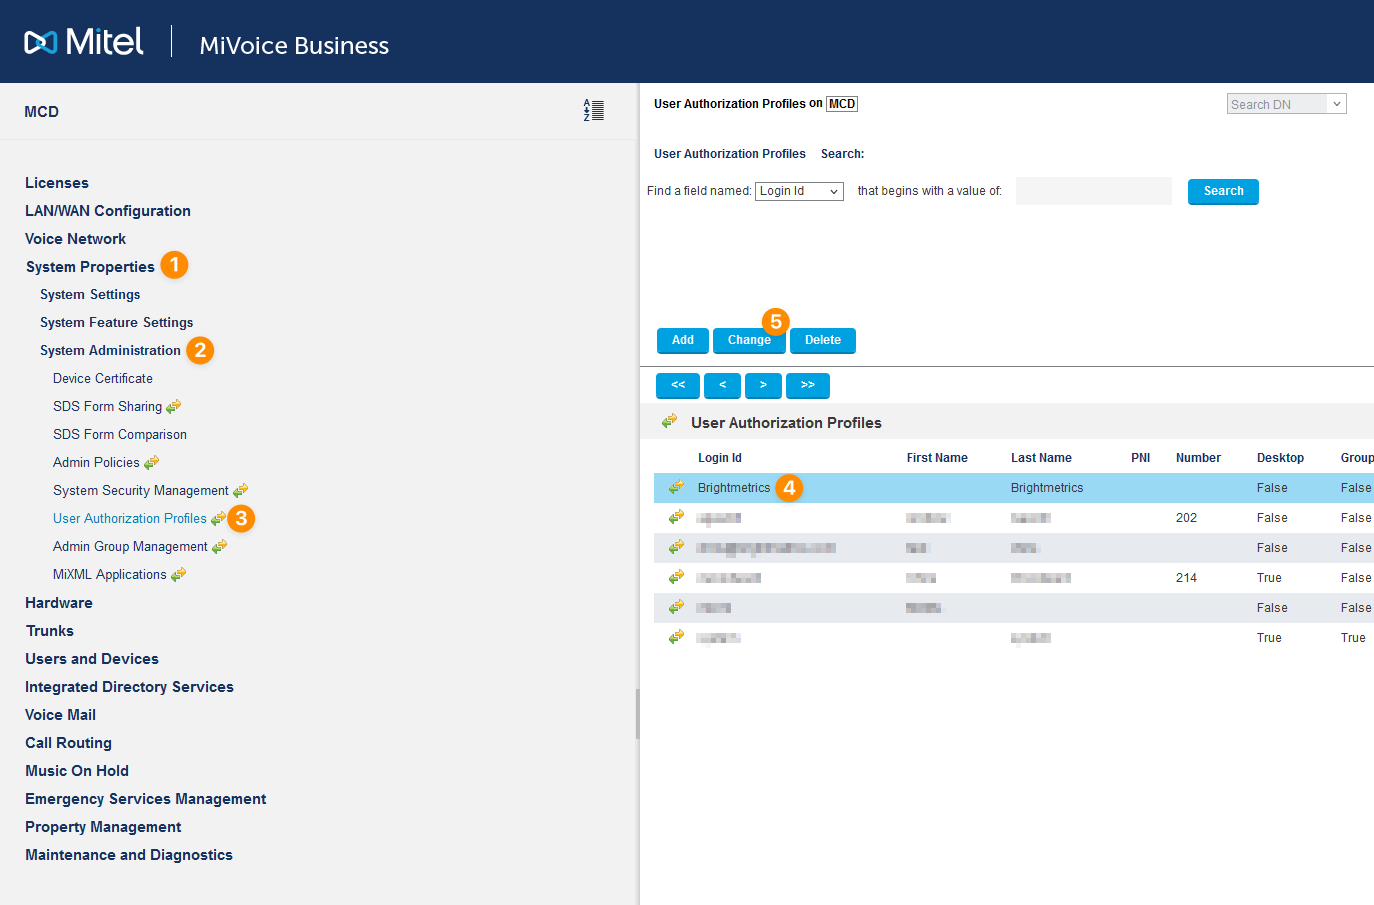
Task: Click the share icon in the User Authorization Profiles table header
Action: pos(670,422)
